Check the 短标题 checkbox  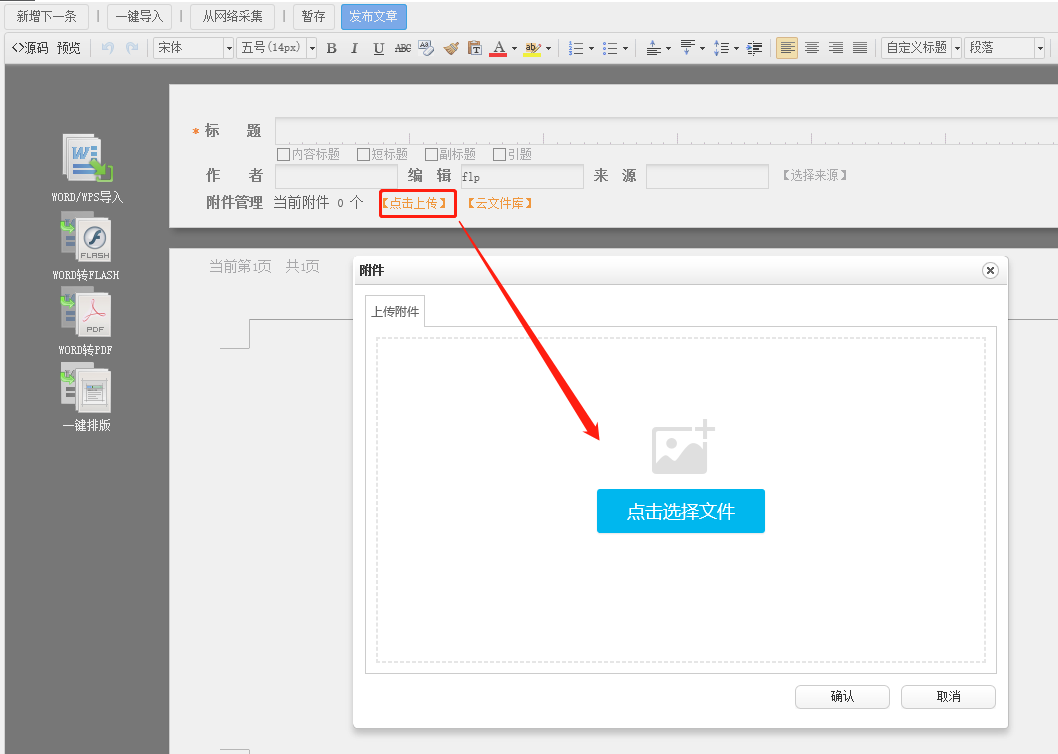pyautogui.click(x=363, y=154)
